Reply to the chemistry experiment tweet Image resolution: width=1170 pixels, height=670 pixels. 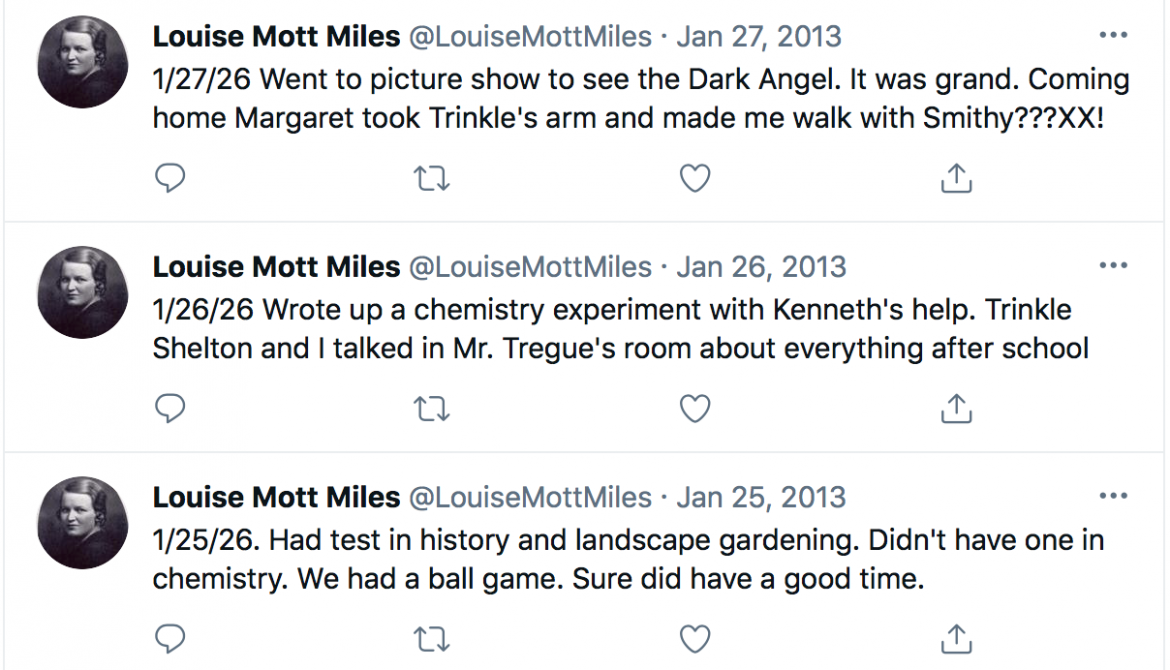[171, 409]
